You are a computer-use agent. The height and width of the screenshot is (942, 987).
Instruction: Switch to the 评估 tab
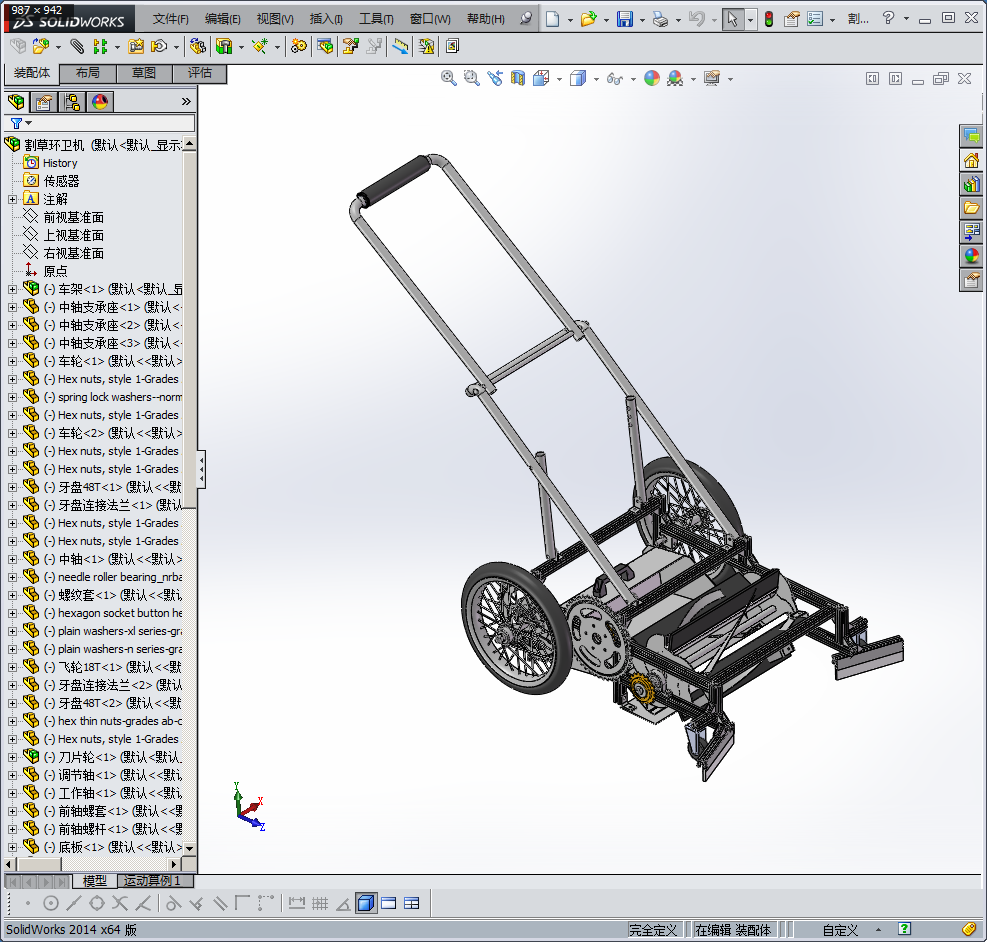point(200,73)
